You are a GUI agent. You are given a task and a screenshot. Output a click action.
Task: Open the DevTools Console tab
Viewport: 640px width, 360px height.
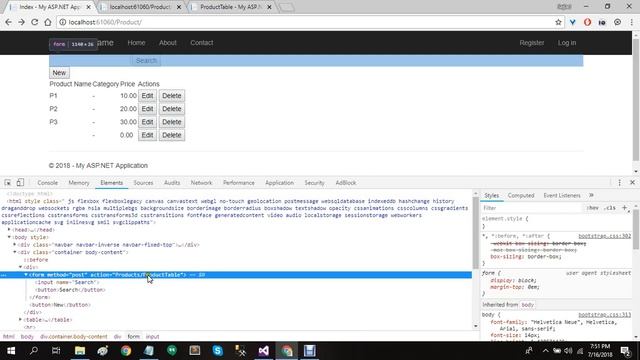pos(47,183)
